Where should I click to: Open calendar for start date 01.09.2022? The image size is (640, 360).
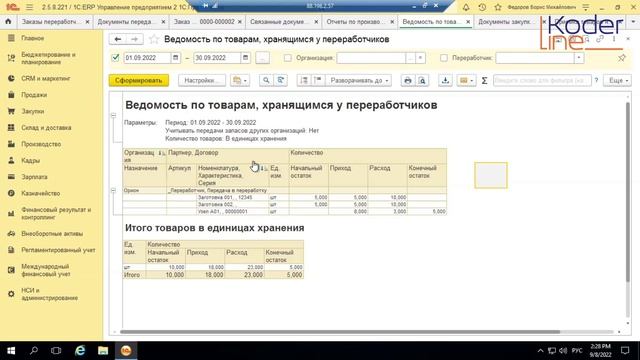coord(176,58)
